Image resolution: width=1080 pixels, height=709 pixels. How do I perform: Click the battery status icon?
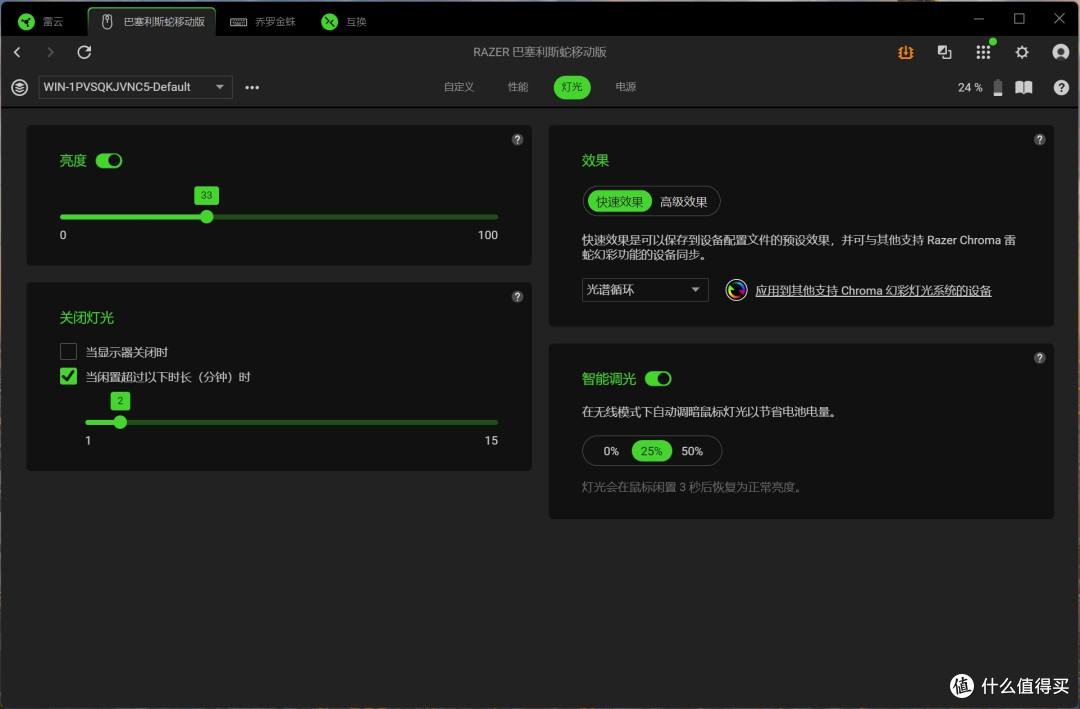998,88
